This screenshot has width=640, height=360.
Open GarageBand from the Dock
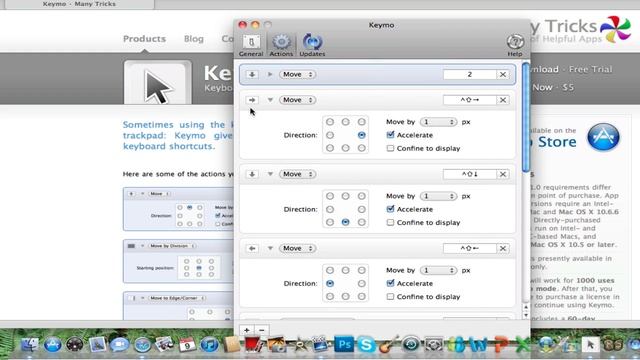388,345
